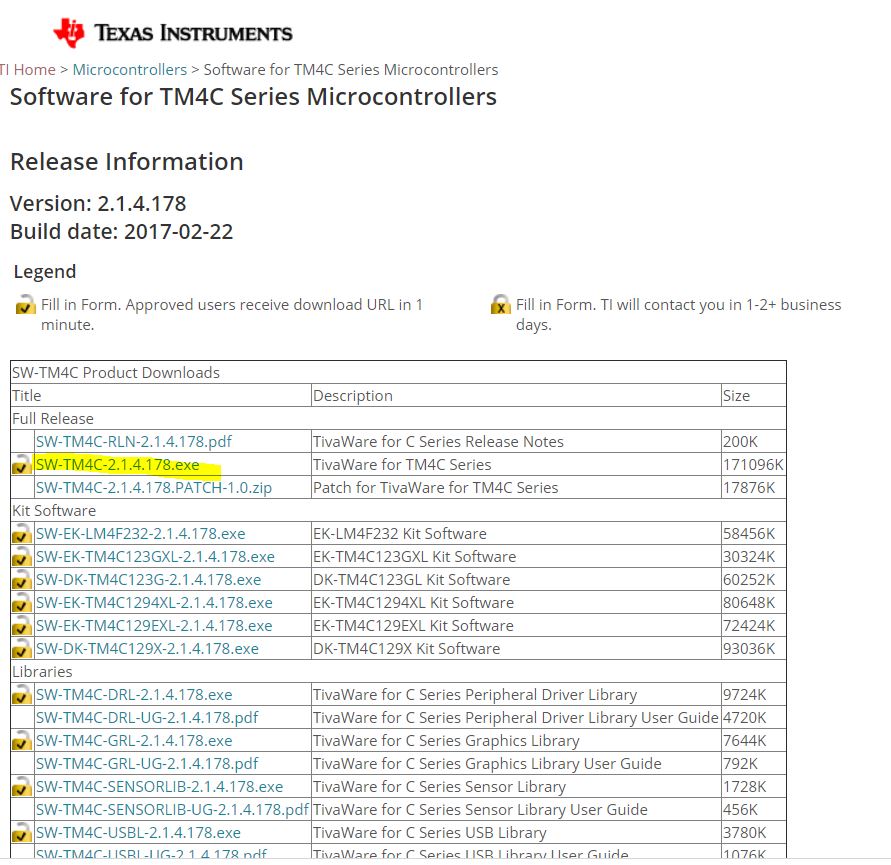Screen dimensions: 891x865
Task: Click the 171096K size cell
Action: click(x=753, y=464)
